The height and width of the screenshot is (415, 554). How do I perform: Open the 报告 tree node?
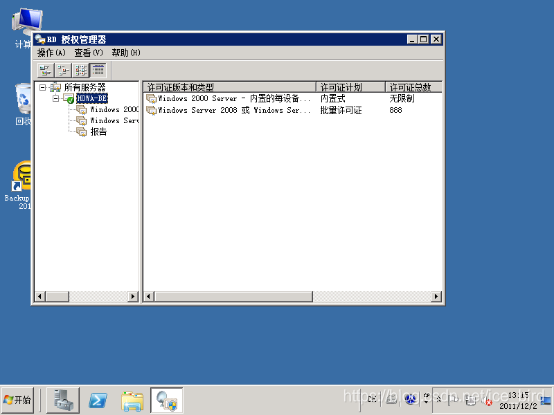(x=98, y=132)
